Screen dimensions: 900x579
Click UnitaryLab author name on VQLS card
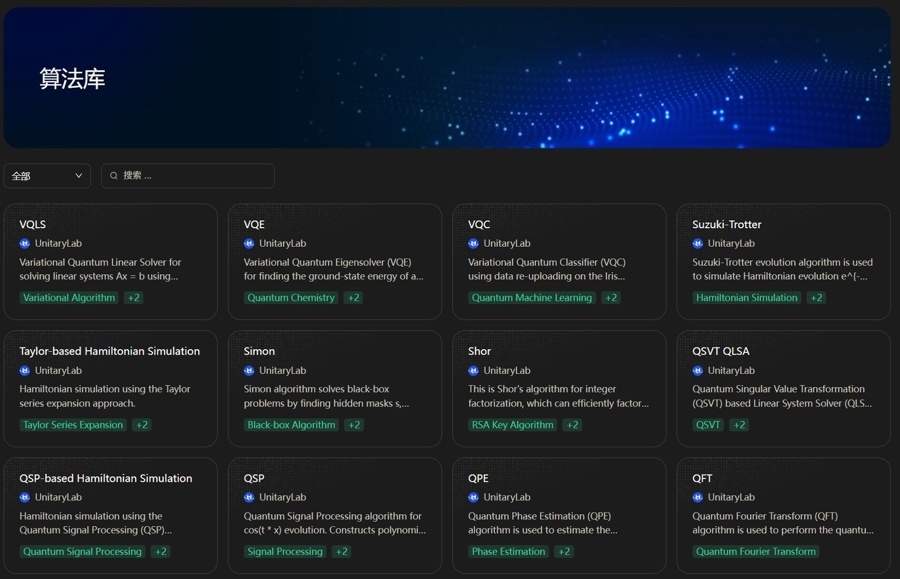coord(59,243)
